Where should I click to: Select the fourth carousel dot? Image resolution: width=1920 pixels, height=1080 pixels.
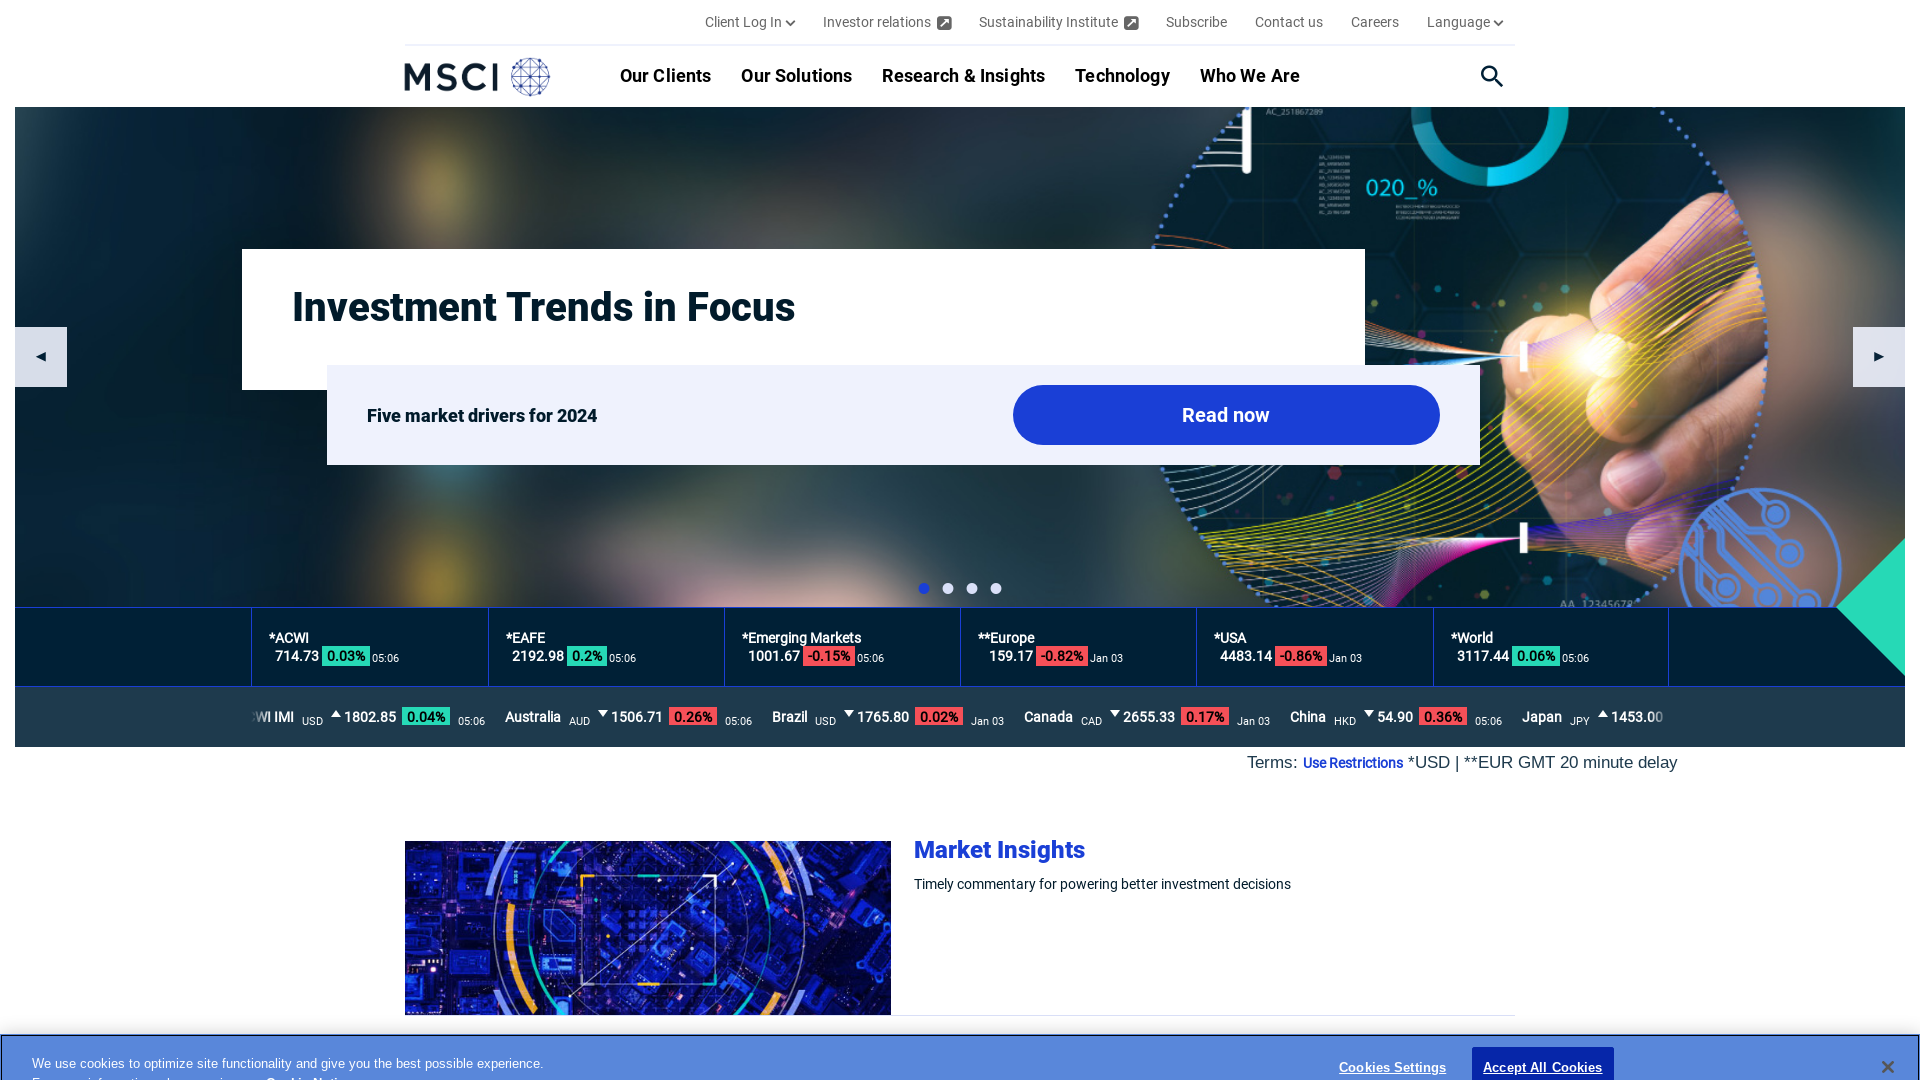pos(996,589)
